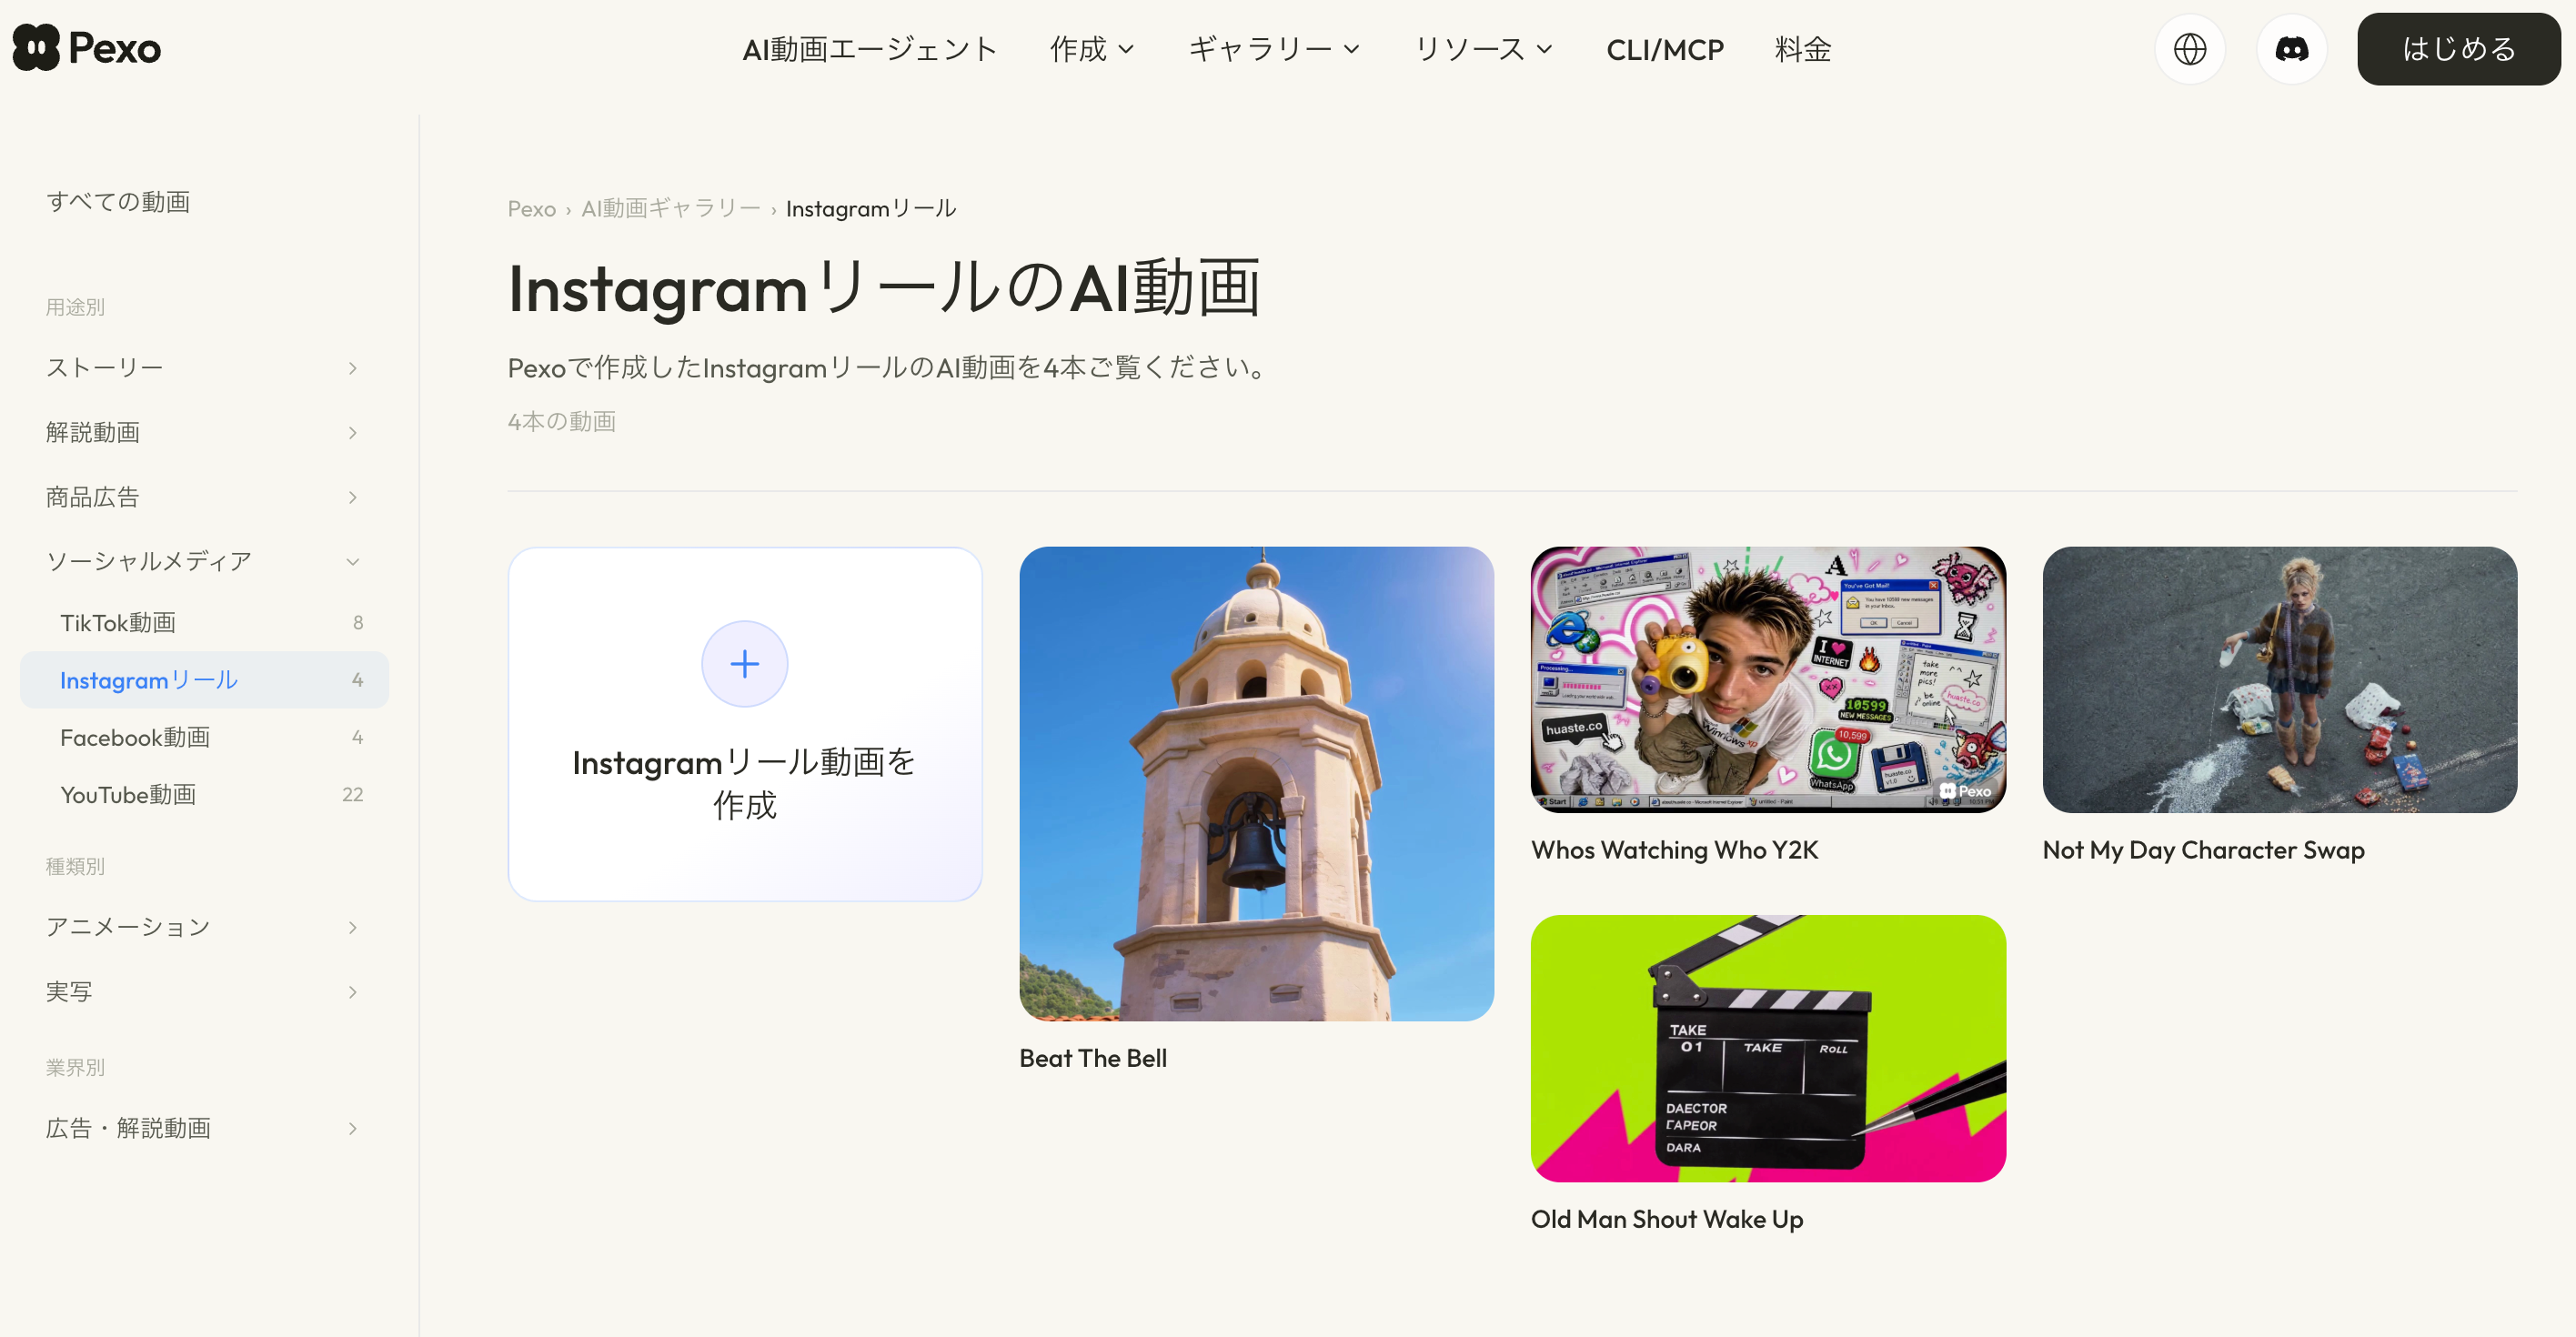Expand the ストーリー category

(203, 368)
